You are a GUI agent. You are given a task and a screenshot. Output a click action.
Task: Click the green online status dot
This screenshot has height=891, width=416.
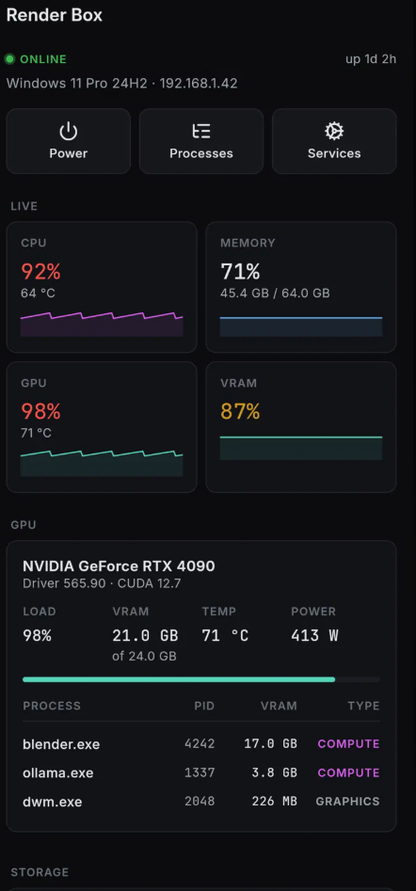point(10,59)
